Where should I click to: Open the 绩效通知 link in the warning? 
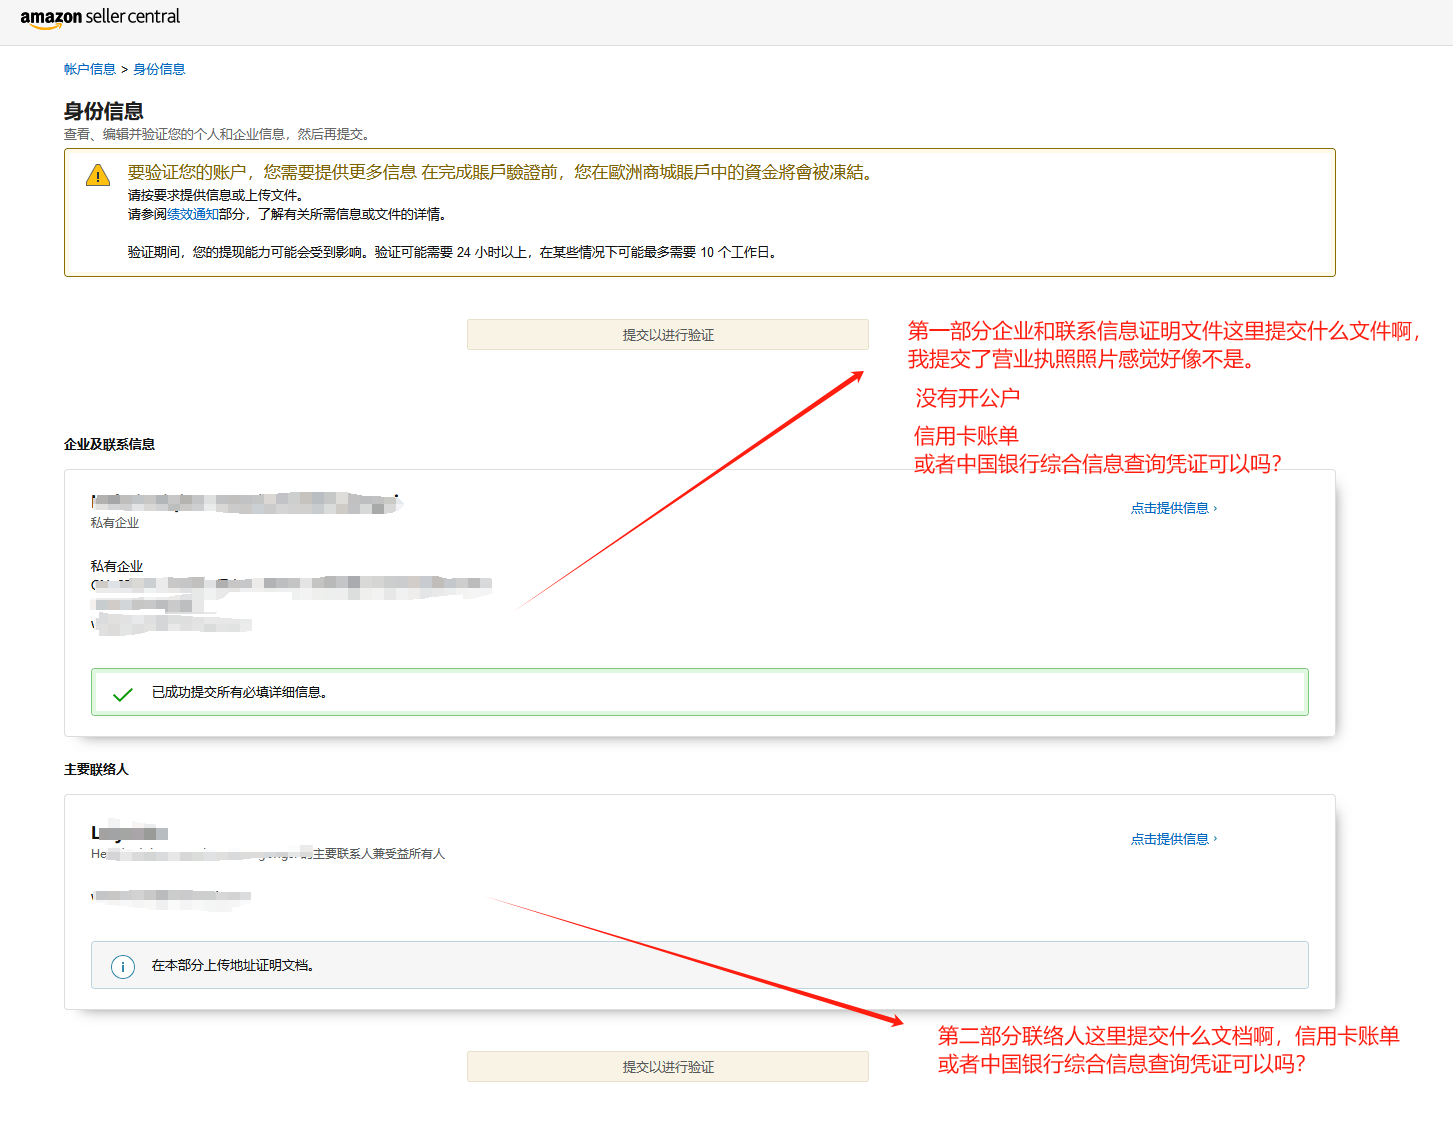(x=192, y=214)
